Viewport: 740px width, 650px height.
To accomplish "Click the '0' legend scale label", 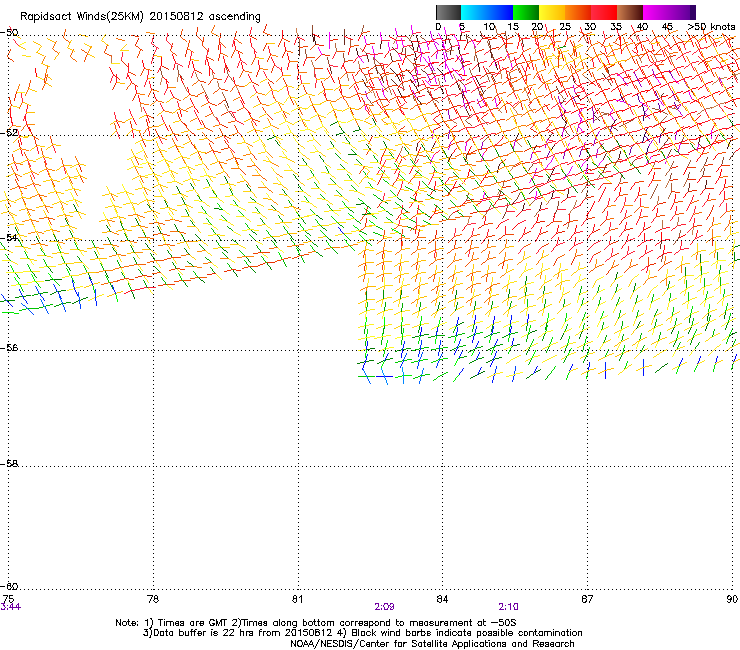I will pyautogui.click(x=438, y=27).
